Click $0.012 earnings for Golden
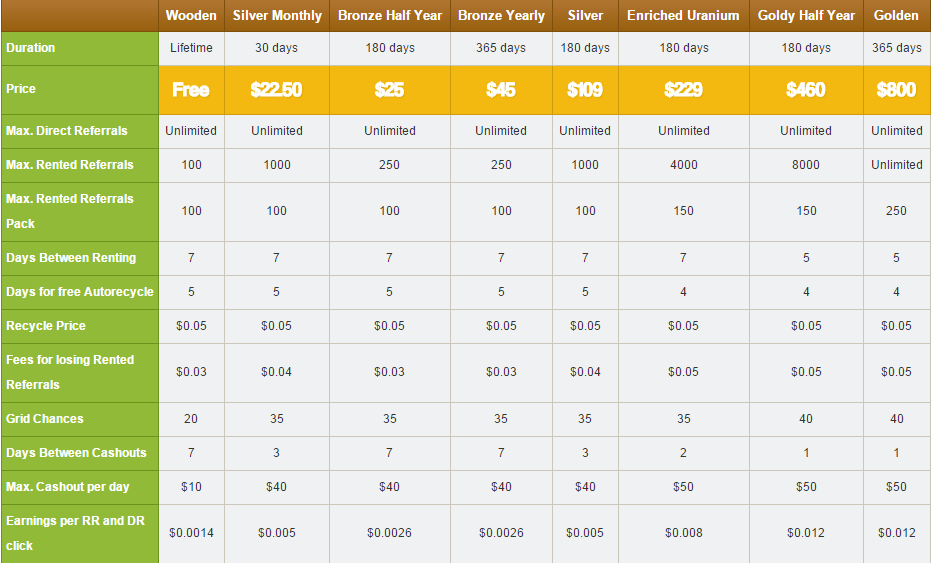 (897, 533)
